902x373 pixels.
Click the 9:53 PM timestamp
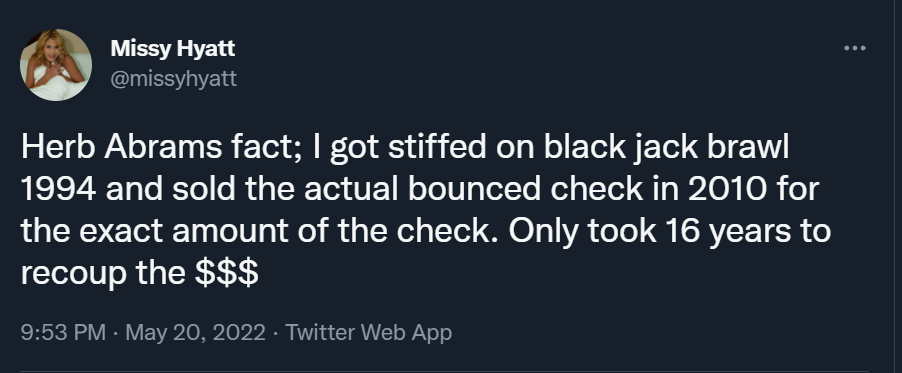(63, 332)
